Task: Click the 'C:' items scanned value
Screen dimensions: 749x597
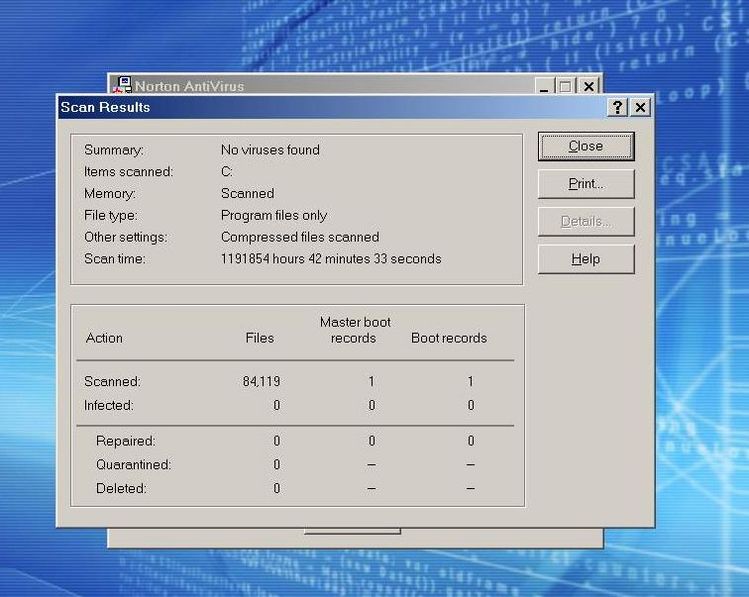Action: tap(227, 171)
